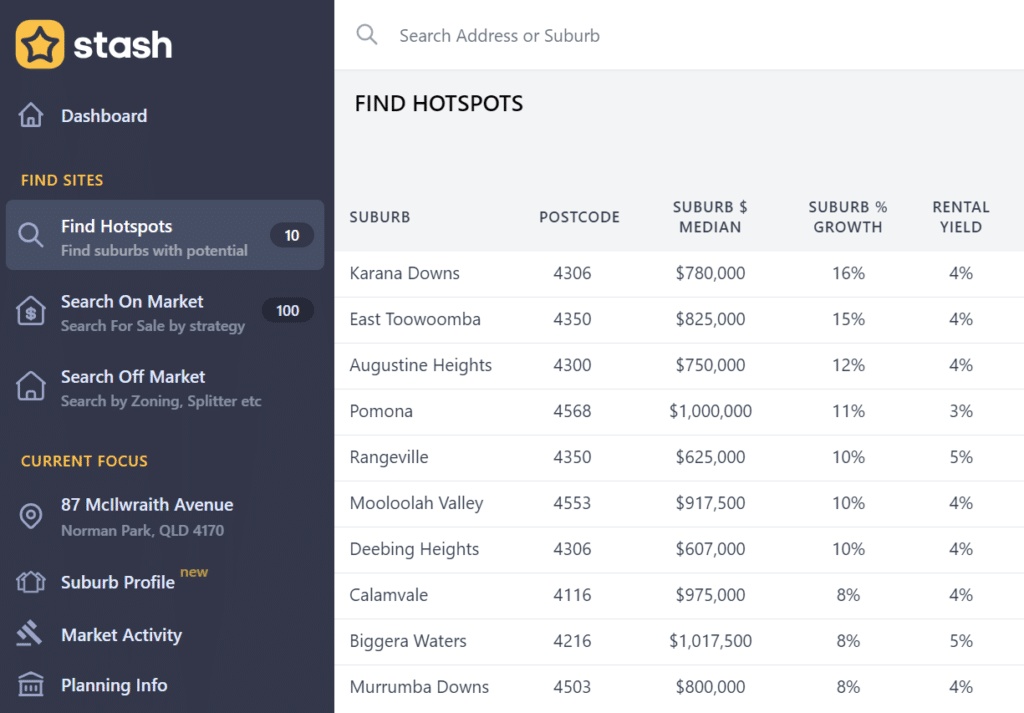
Task: Click the Search Off Market house icon
Action: tap(31, 386)
